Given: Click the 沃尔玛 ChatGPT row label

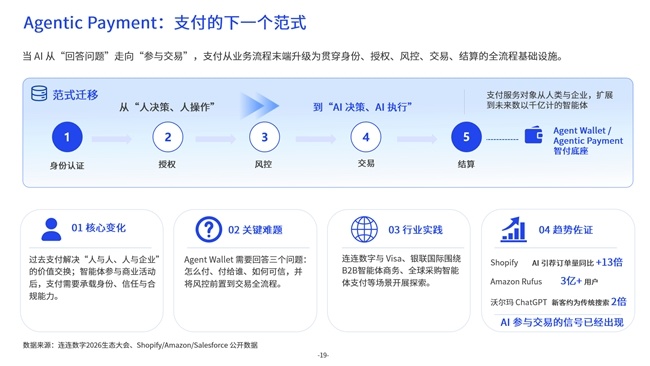Looking at the screenshot, I should [x=519, y=302].
